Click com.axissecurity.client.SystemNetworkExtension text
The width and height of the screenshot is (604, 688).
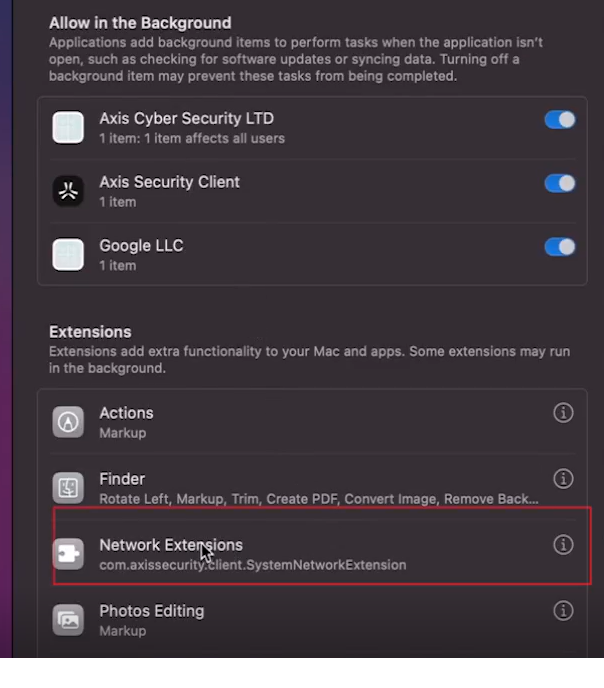[253, 565]
